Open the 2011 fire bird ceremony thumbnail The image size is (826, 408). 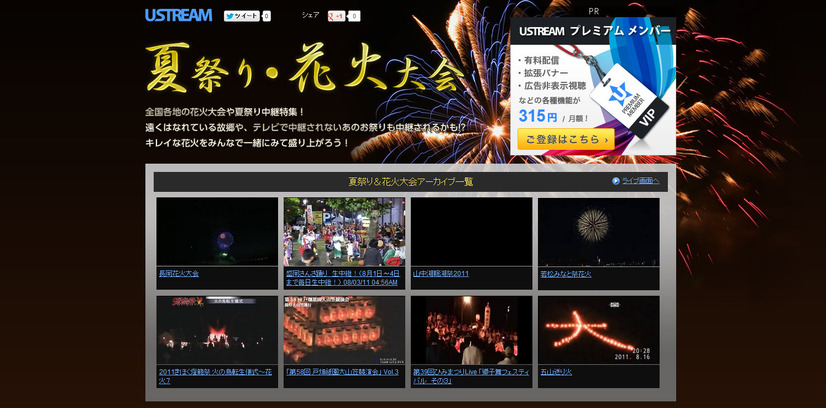[x=217, y=330]
